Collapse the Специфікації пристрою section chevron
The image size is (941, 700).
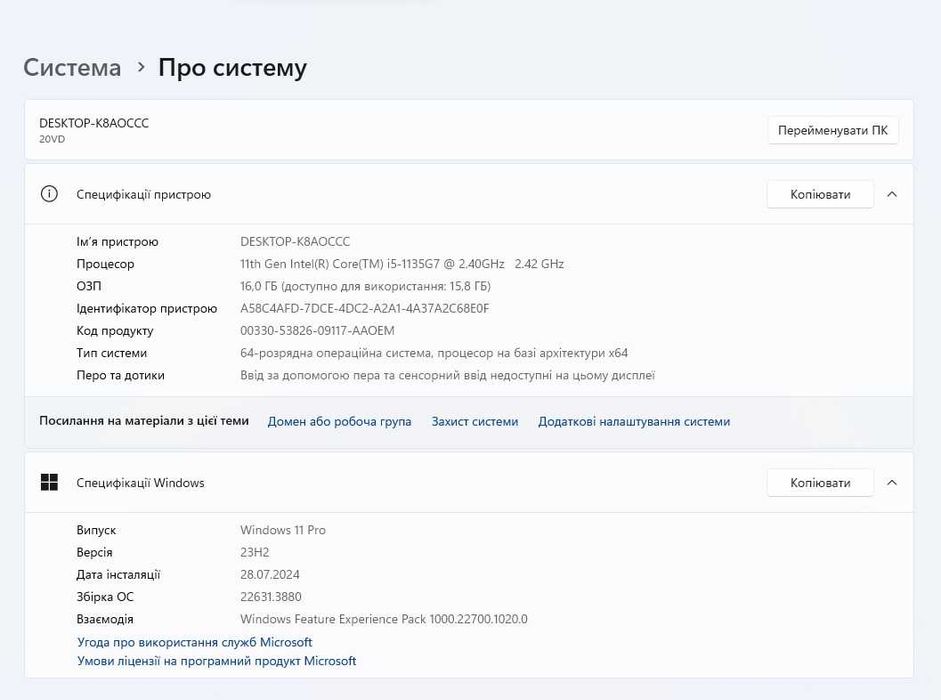(x=892, y=194)
